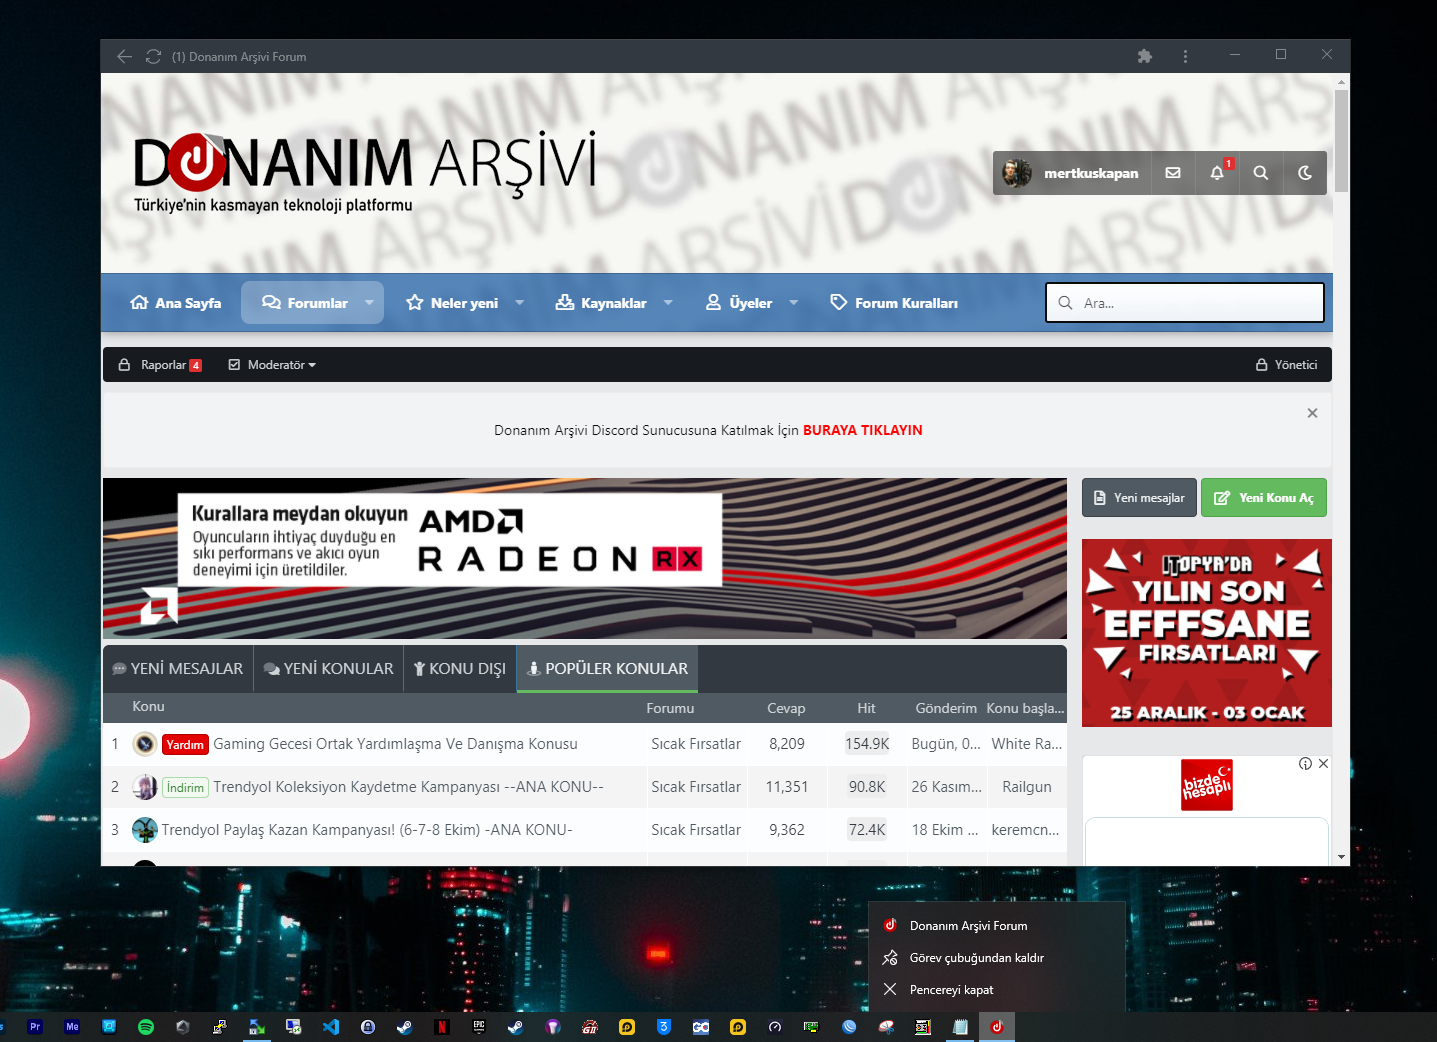Choose Pencereyi kapat in the jump list
The image size is (1437, 1042).
(997, 990)
